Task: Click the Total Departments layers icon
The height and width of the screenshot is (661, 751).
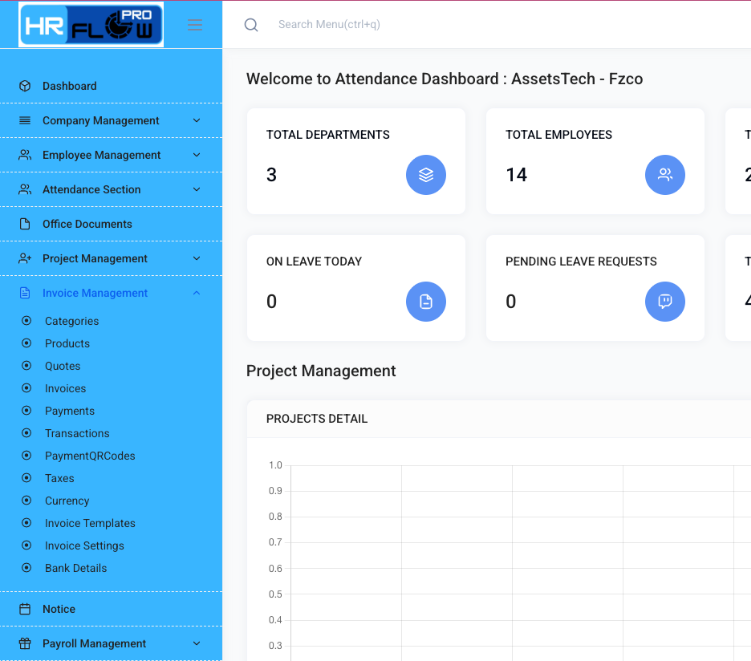Action: (425, 175)
